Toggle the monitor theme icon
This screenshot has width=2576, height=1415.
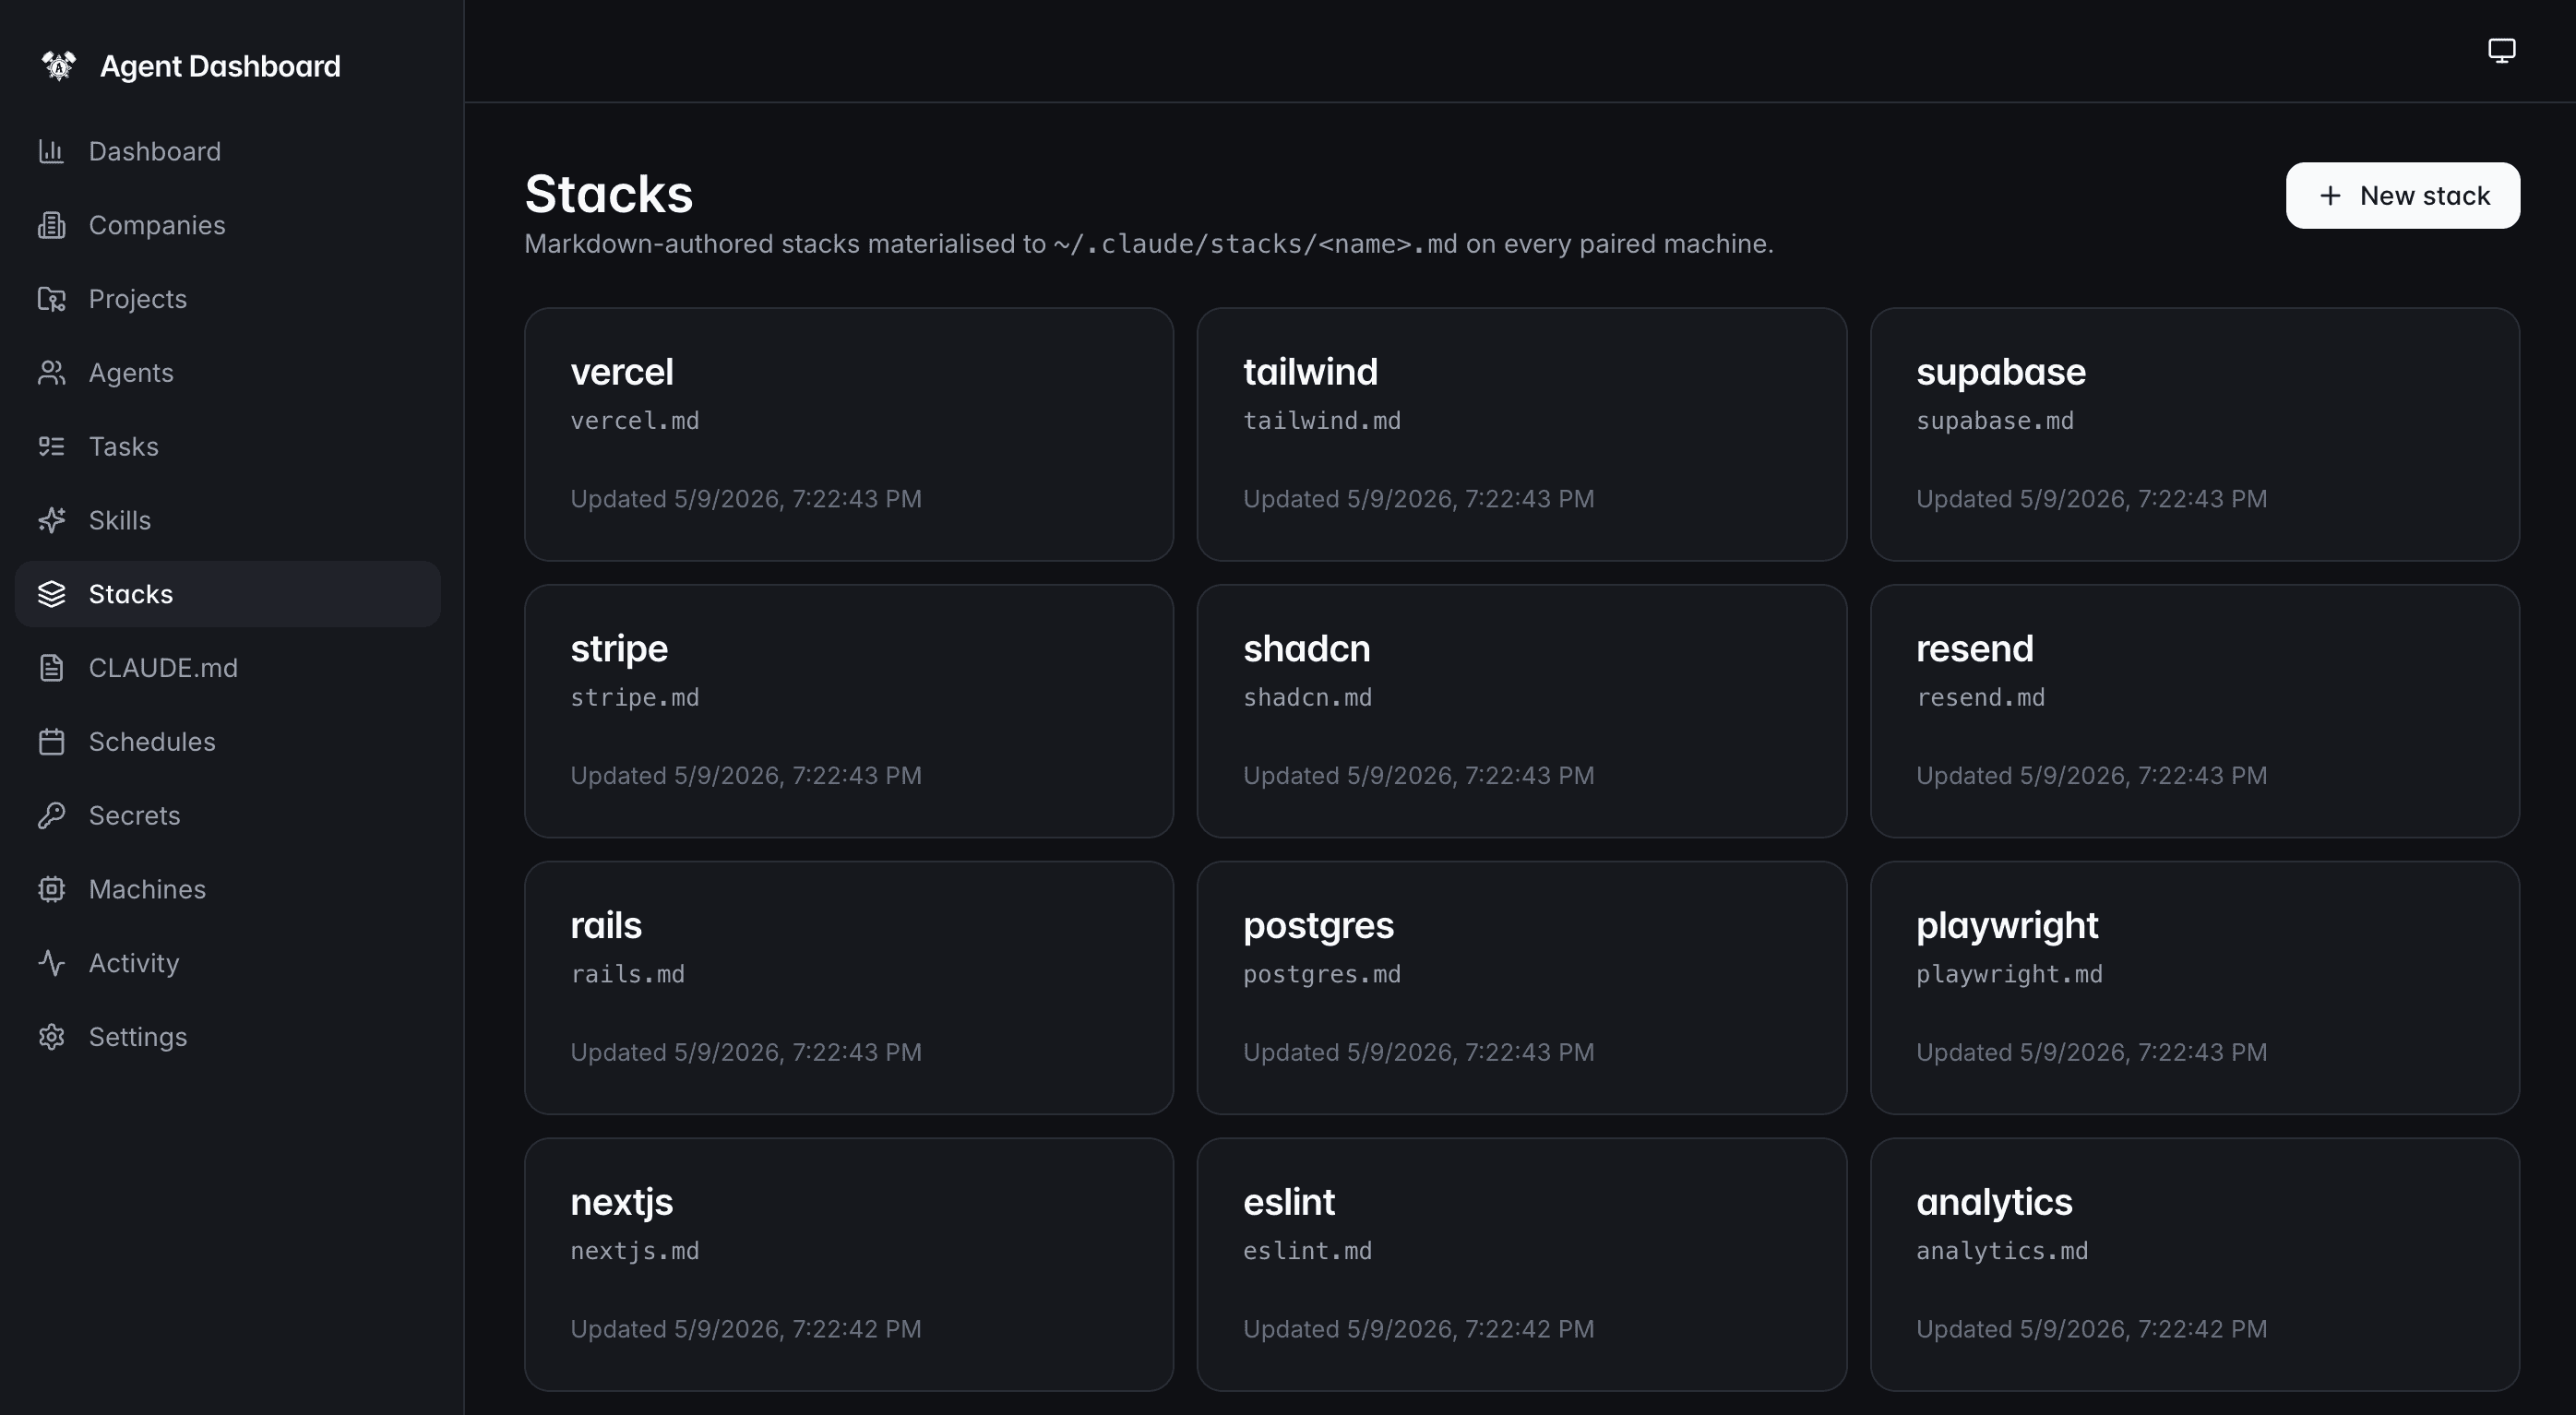click(x=2501, y=51)
